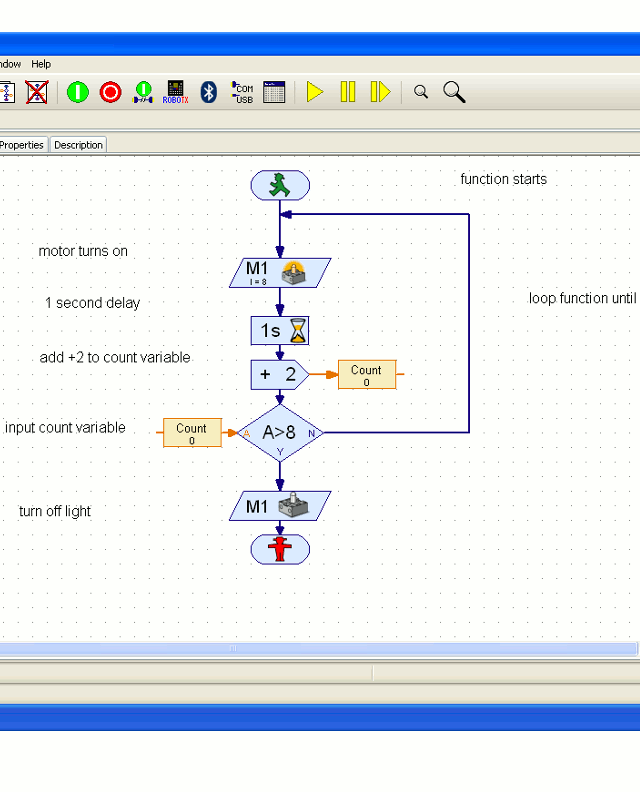Click the large zoom-in magnifier
This screenshot has height=792, width=640.
454,92
